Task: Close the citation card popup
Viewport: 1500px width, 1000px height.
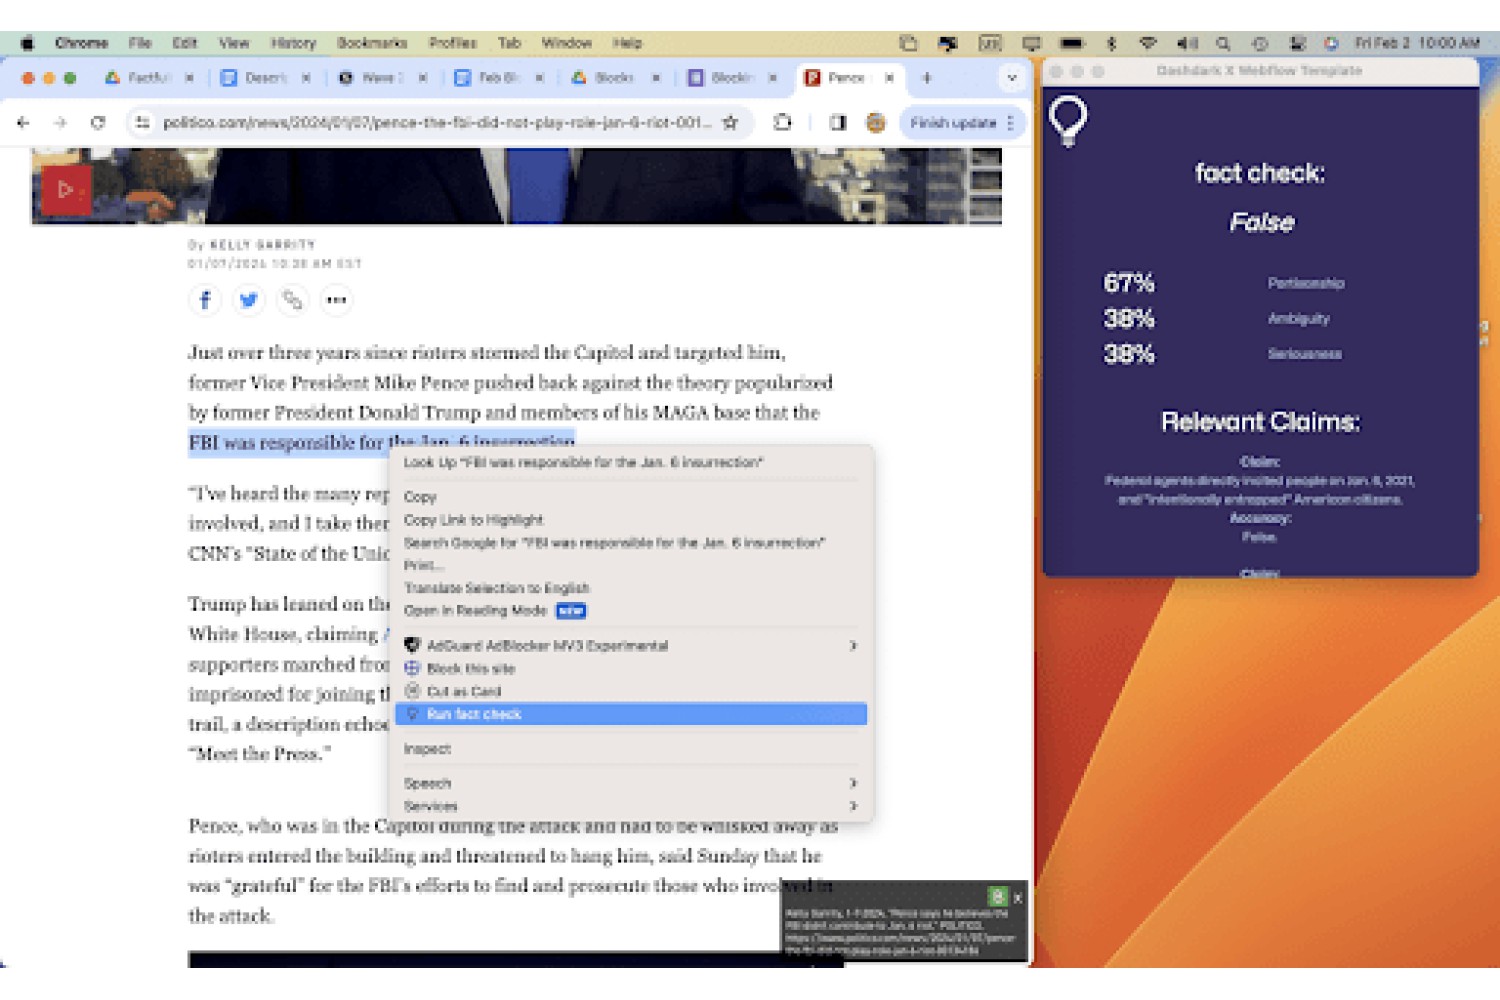Action: tap(1018, 898)
